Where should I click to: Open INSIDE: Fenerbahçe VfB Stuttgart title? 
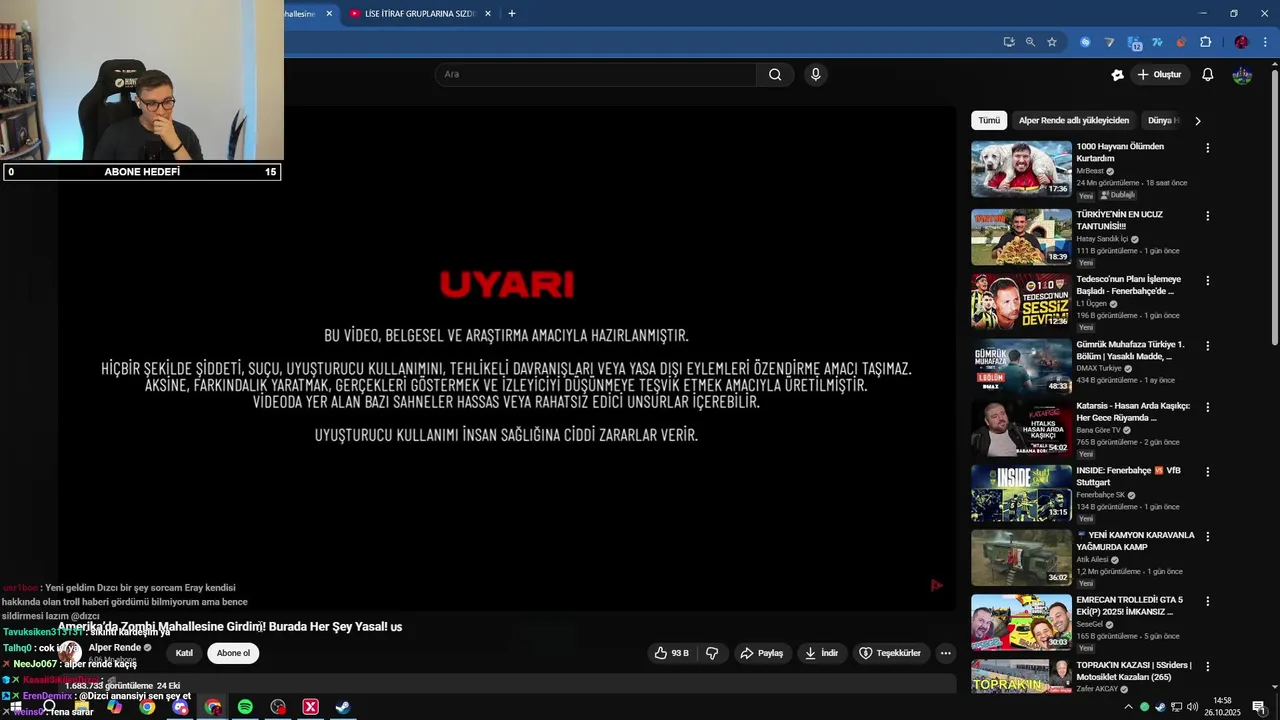[1129, 476]
